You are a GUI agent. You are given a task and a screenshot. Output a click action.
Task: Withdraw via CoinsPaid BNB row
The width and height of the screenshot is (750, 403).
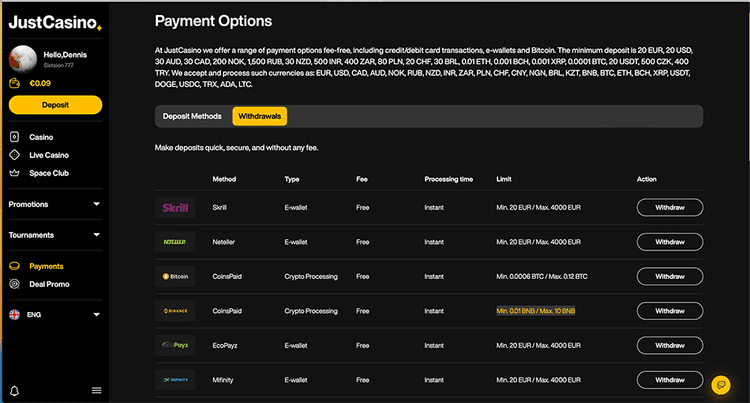pos(670,311)
